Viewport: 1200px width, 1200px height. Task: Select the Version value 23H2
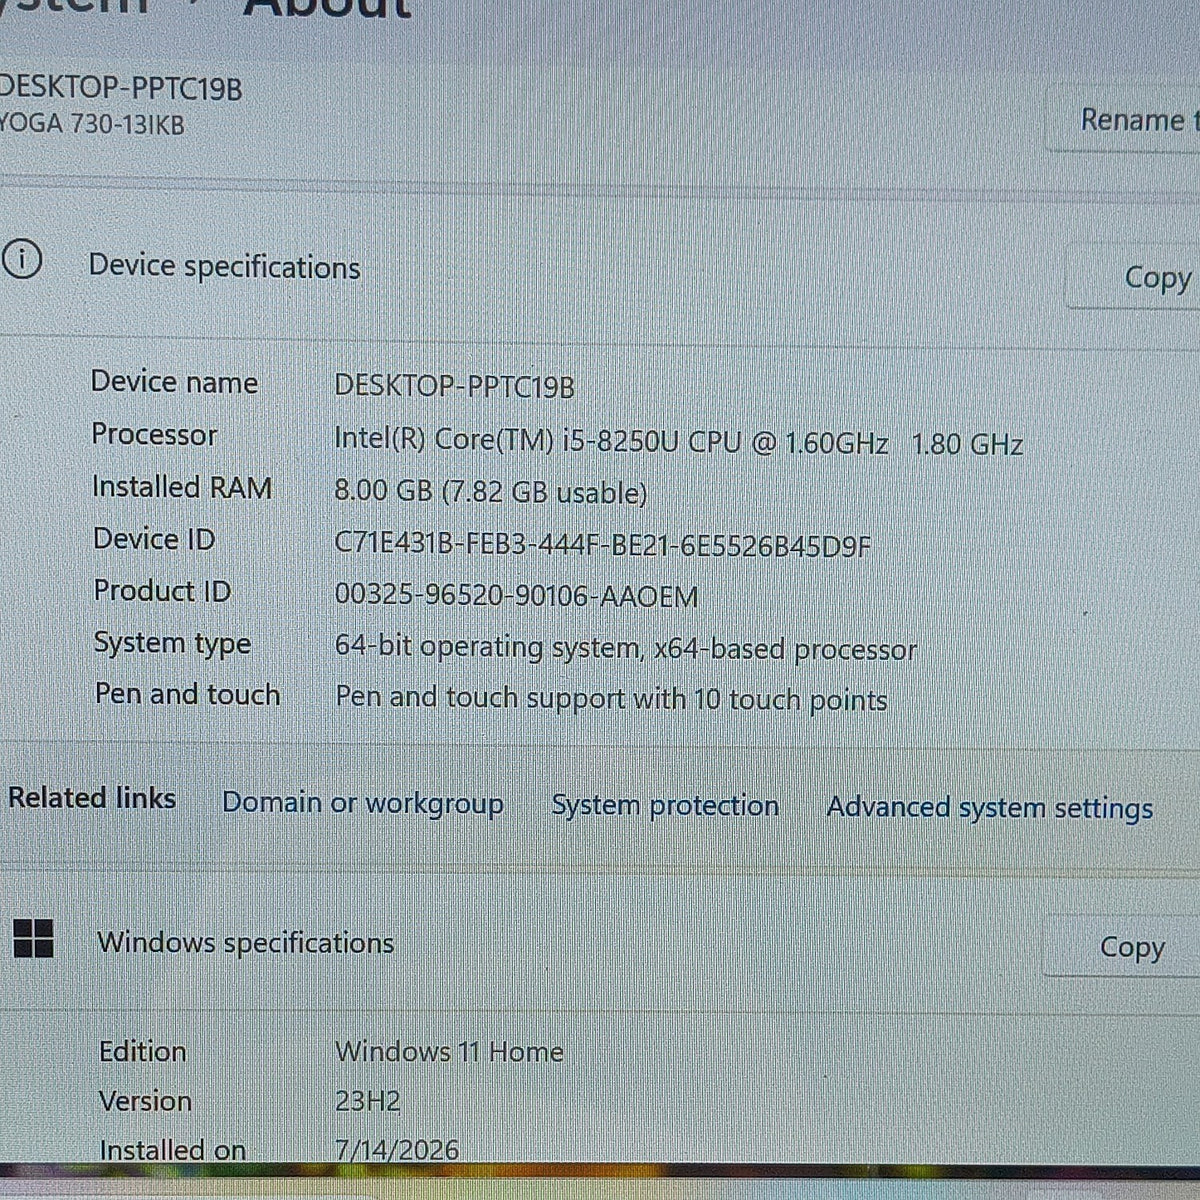point(367,1101)
